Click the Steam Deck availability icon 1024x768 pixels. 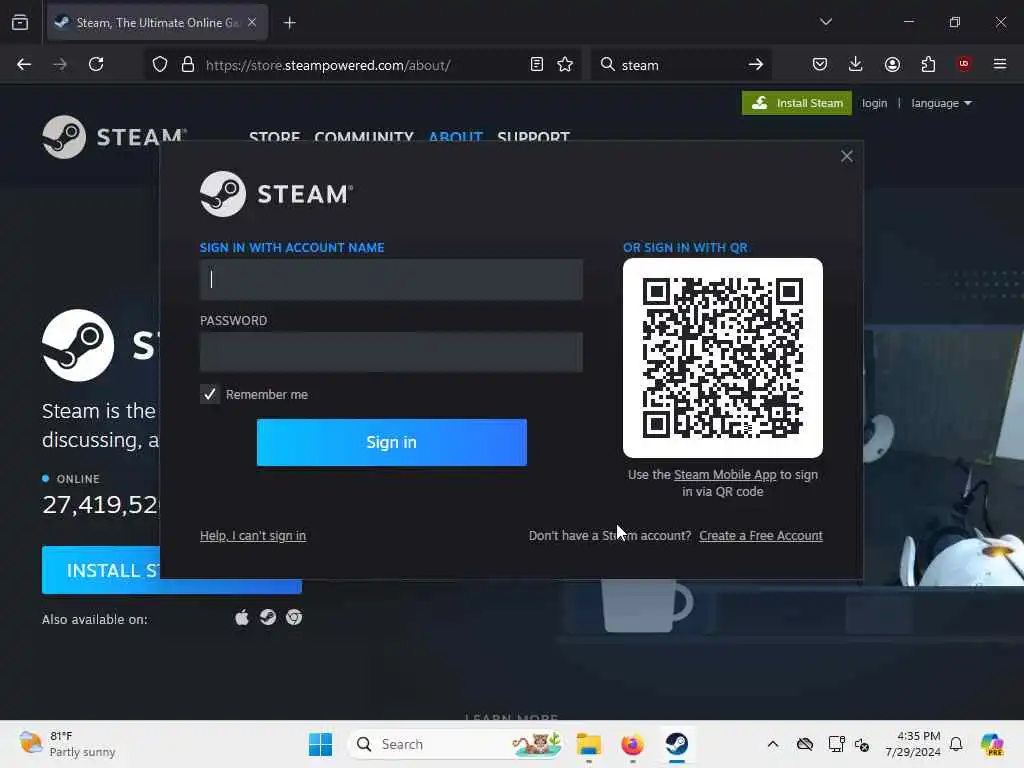pyautogui.click(x=268, y=618)
